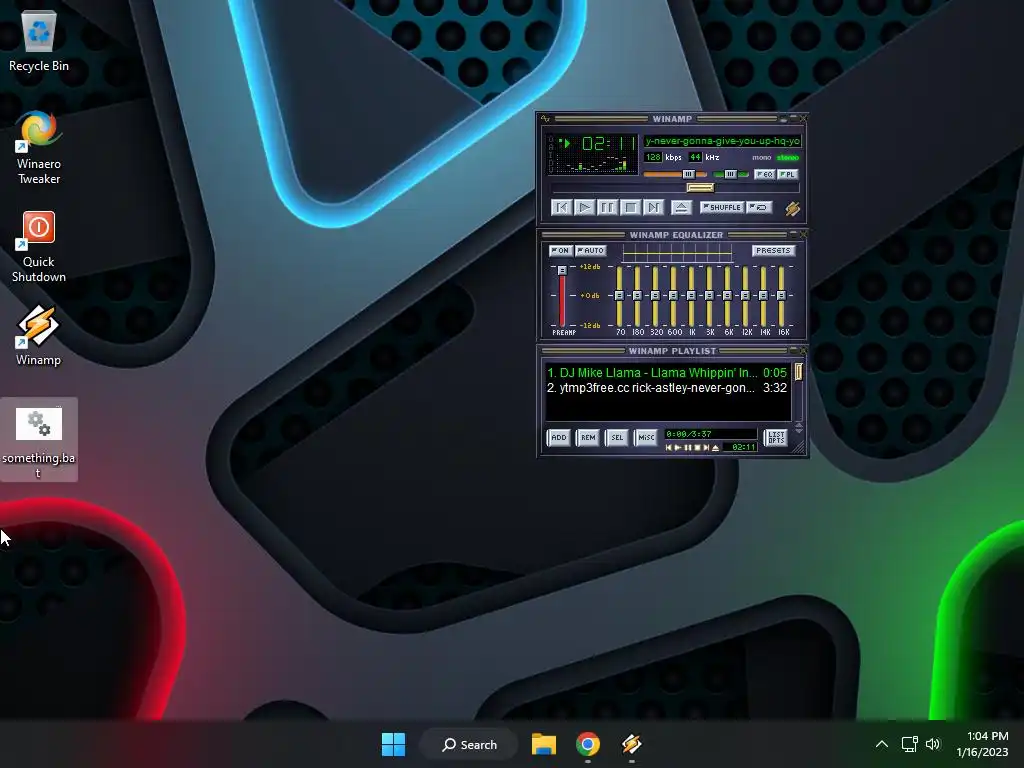Click the Winamp lightning bolt about icon

(792, 208)
